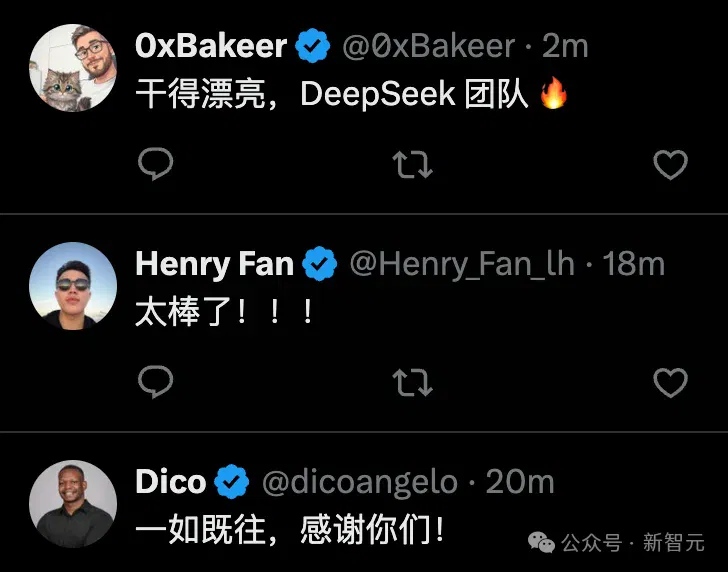
Task: Open 0xBakeer's profile picture with cat
Action: coord(73,68)
